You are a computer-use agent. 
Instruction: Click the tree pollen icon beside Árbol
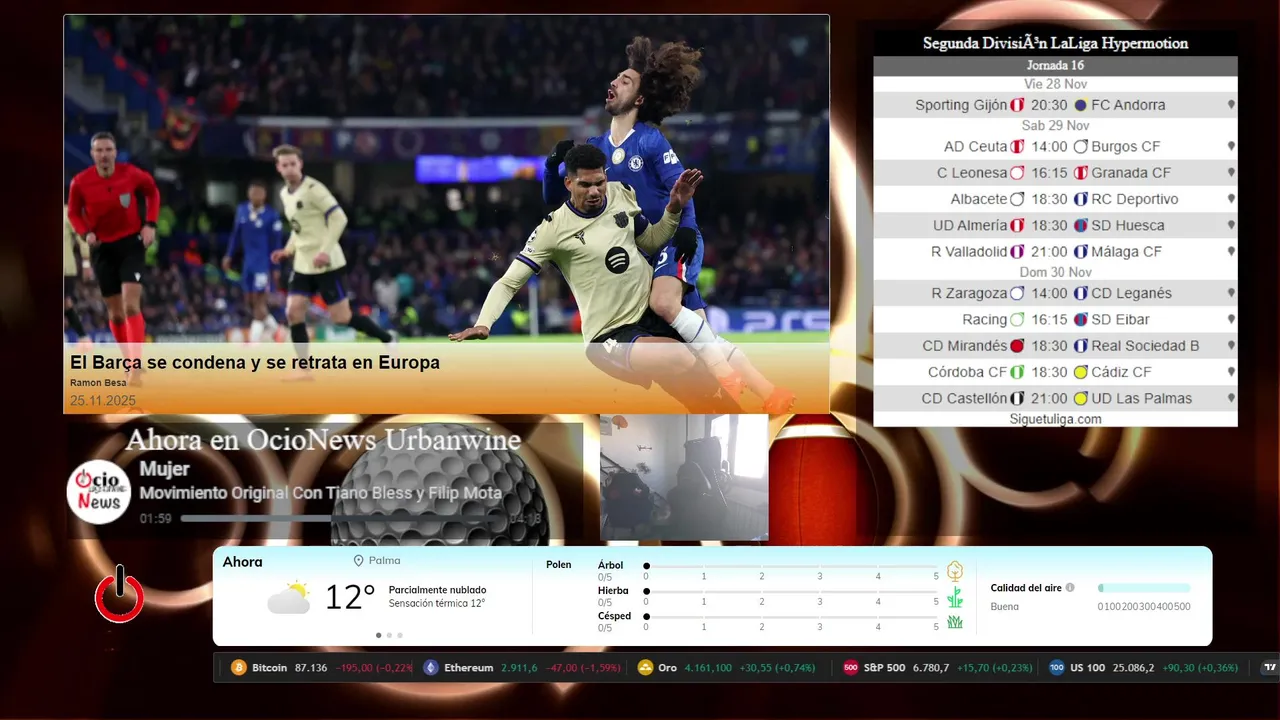pyautogui.click(x=955, y=571)
